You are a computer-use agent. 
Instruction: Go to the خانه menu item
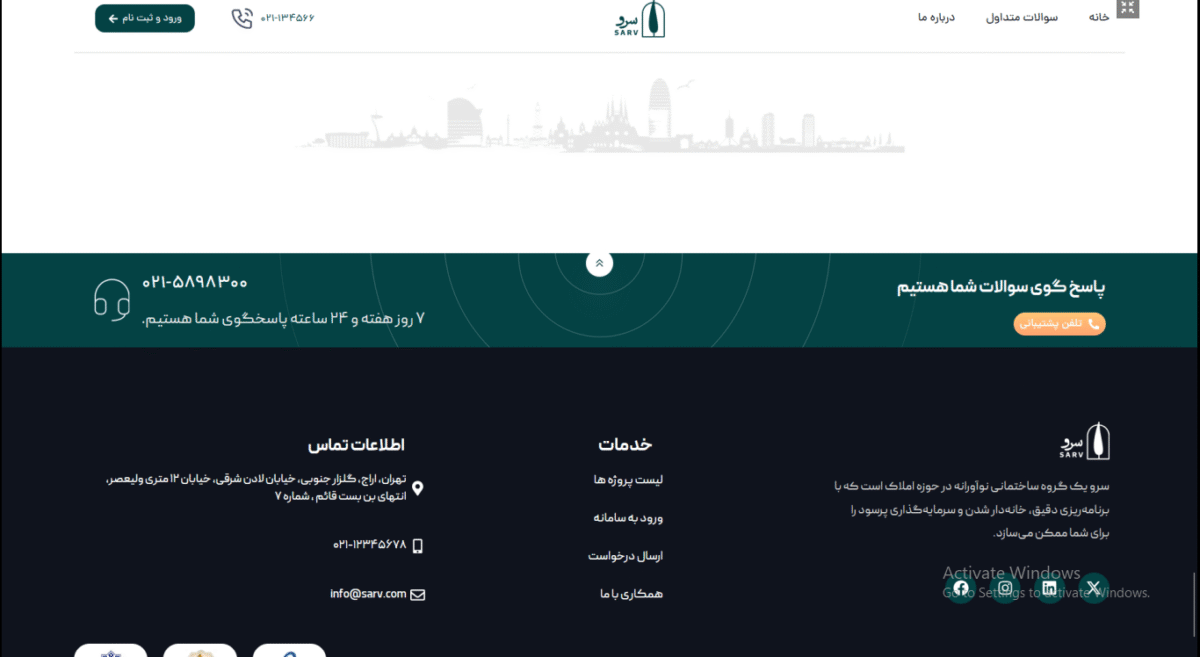(1099, 17)
